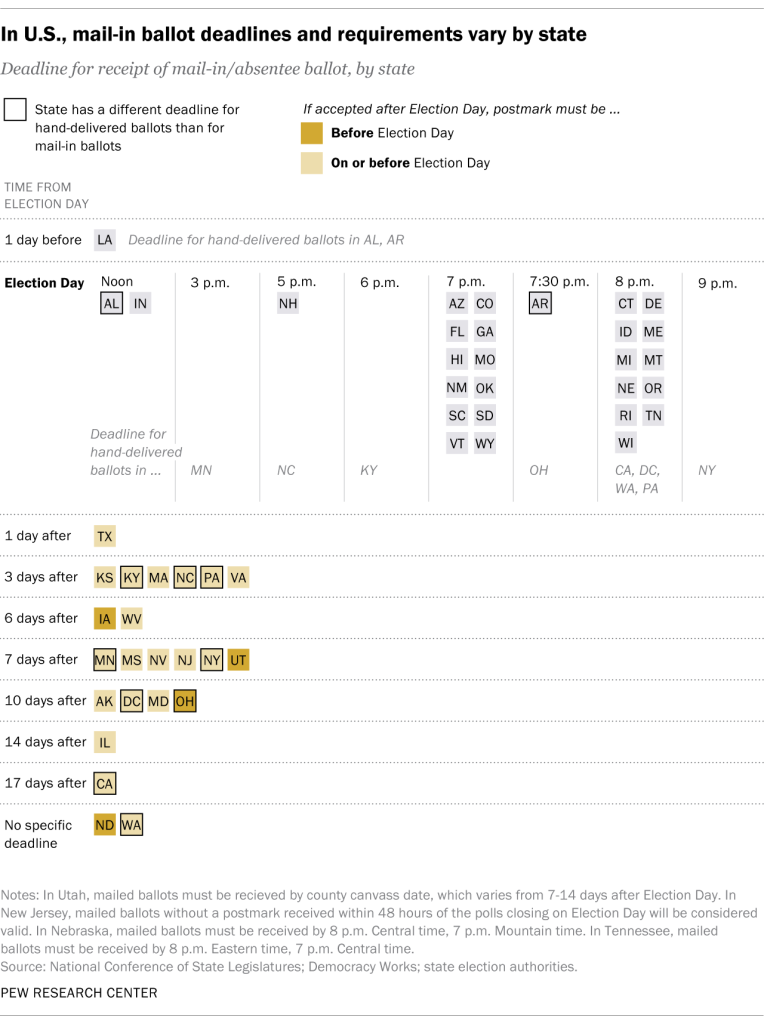Select the outlined AL state box
This screenshot has width=764, height=1024.
[112, 303]
